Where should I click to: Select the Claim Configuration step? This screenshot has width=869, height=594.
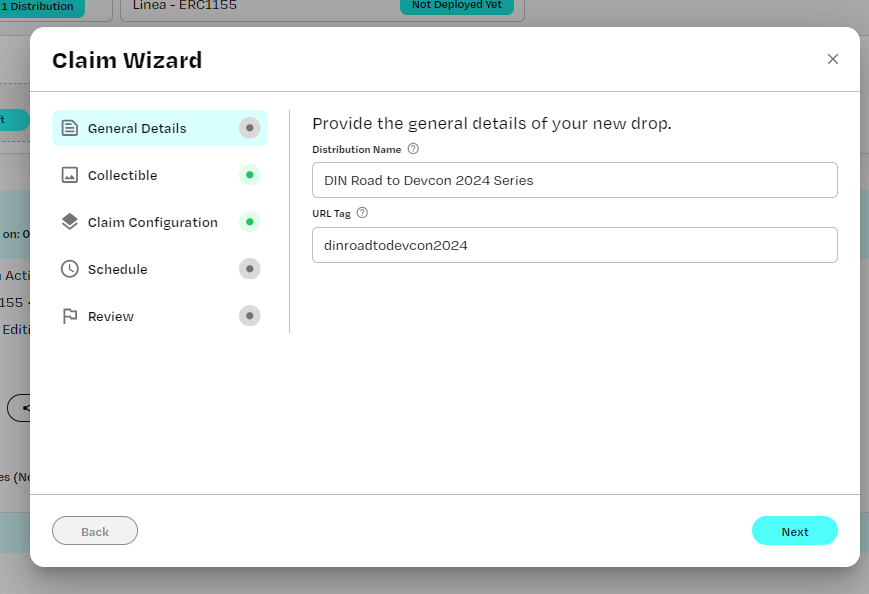(160, 222)
